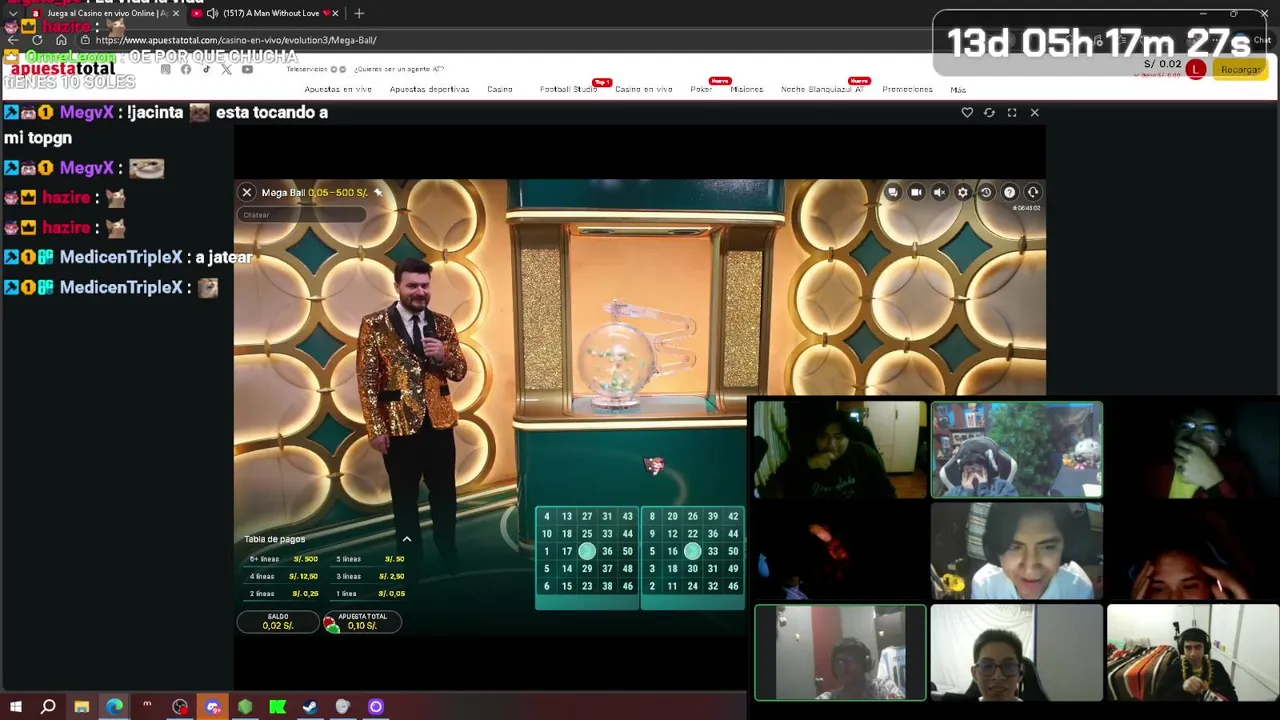Open Windows search from the taskbar

click(48, 707)
